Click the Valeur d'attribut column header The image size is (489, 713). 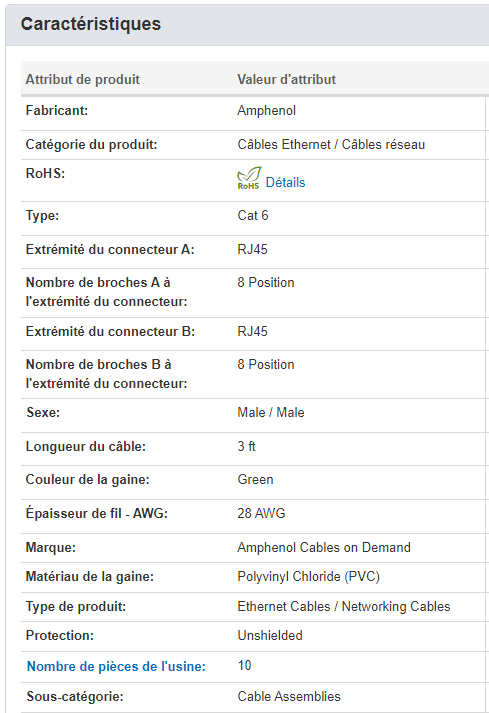pos(286,79)
